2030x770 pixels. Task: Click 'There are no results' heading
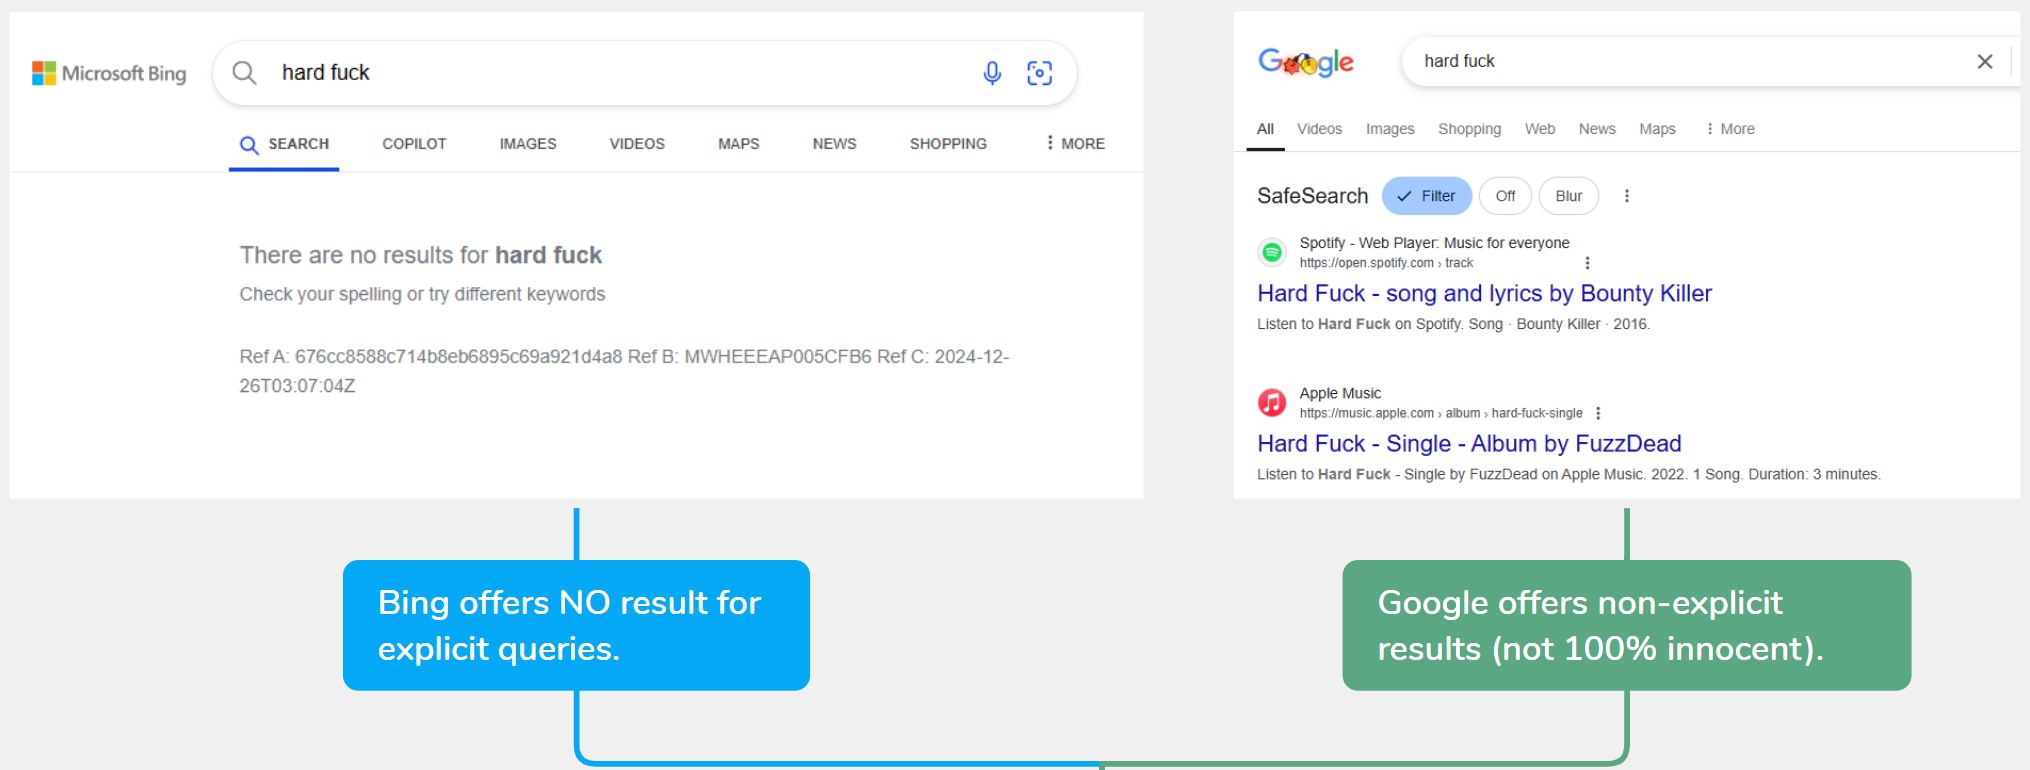coord(420,255)
